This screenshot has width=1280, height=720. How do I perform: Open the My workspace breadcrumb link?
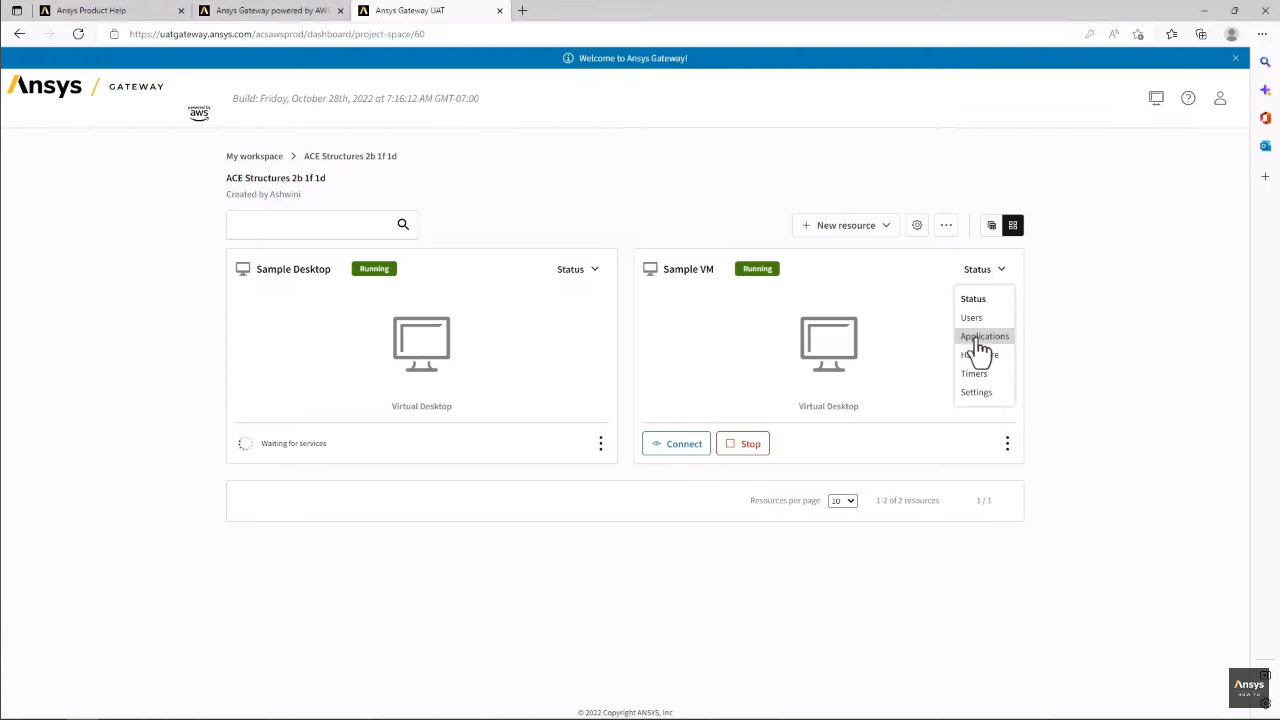254,156
